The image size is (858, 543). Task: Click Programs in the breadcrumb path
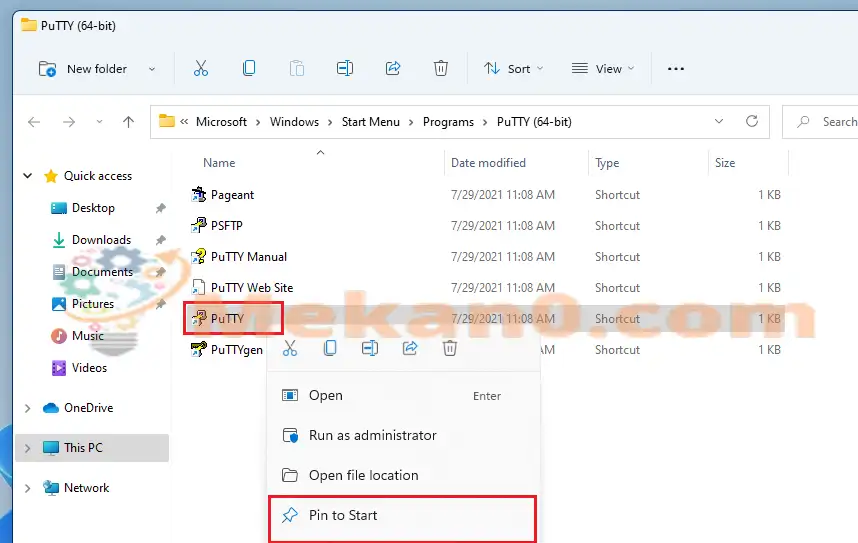448,122
